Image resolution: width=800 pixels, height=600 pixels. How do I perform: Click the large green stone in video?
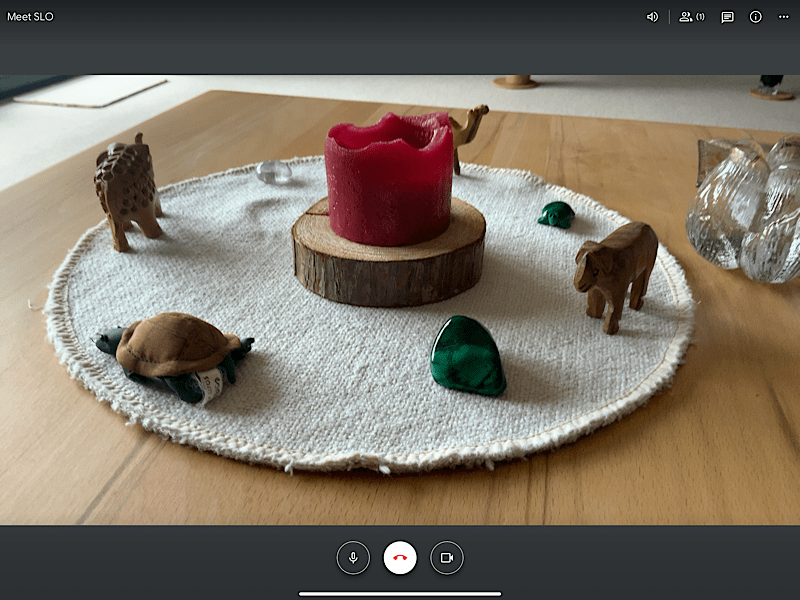(x=467, y=355)
